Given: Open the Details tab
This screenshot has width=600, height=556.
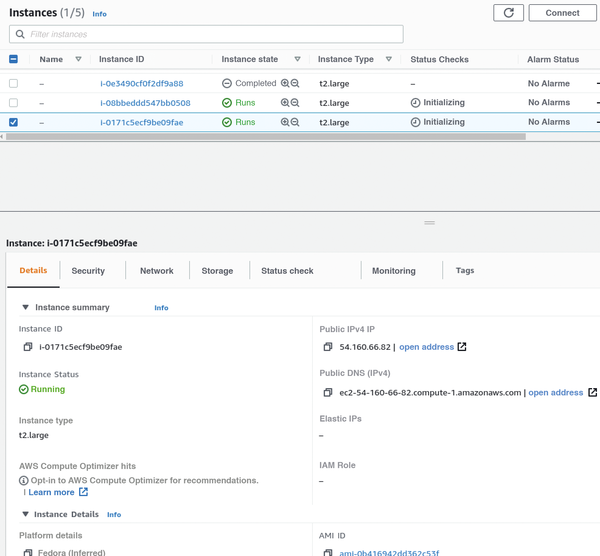Looking at the screenshot, I should (x=33, y=271).
